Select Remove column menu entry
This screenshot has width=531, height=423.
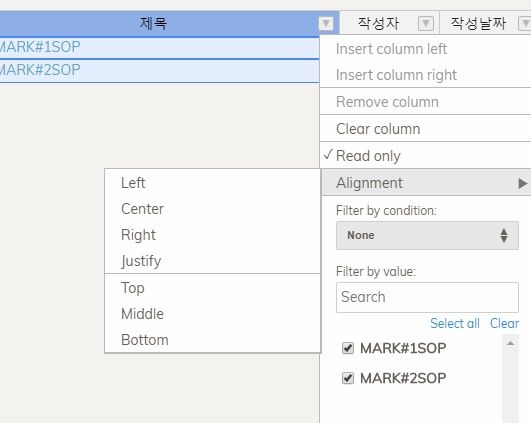(x=425, y=102)
